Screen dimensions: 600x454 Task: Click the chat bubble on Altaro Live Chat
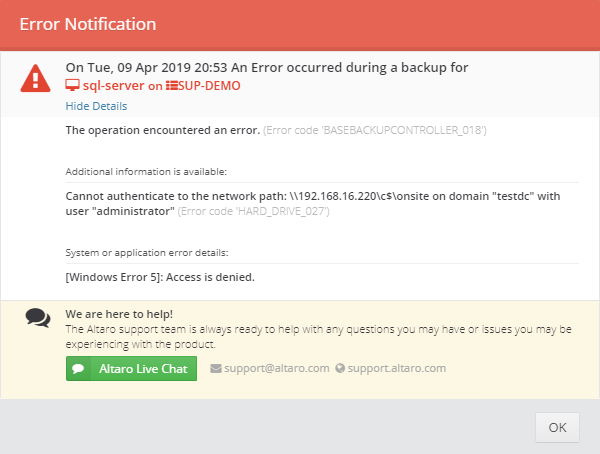[x=78, y=368]
